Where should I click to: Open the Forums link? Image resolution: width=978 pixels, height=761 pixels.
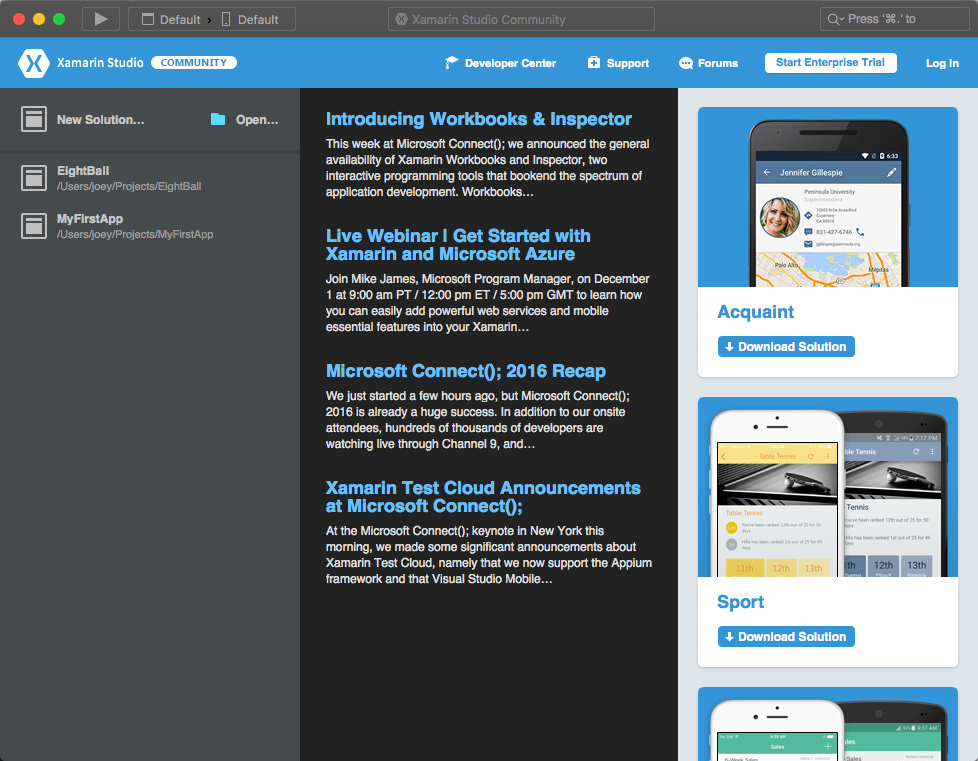pos(709,63)
